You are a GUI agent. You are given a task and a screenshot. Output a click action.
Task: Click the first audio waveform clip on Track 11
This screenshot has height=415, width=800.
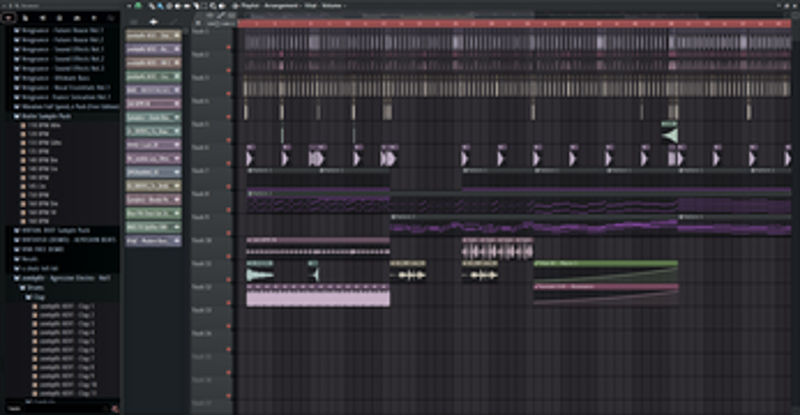click(x=260, y=275)
